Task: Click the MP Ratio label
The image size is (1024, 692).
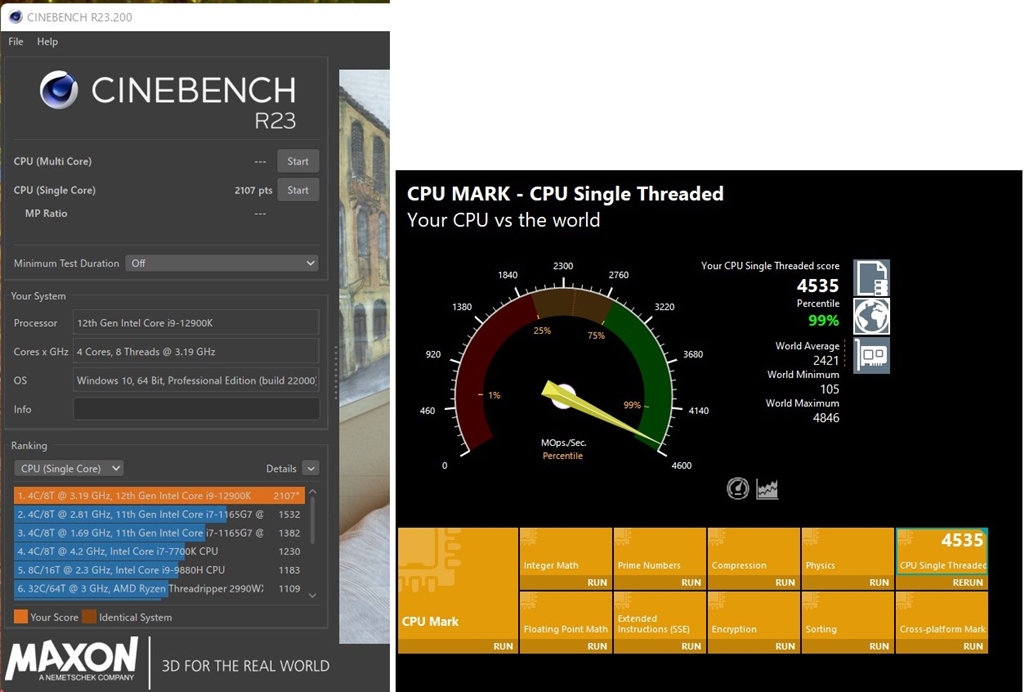Action: click(x=46, y=213)
